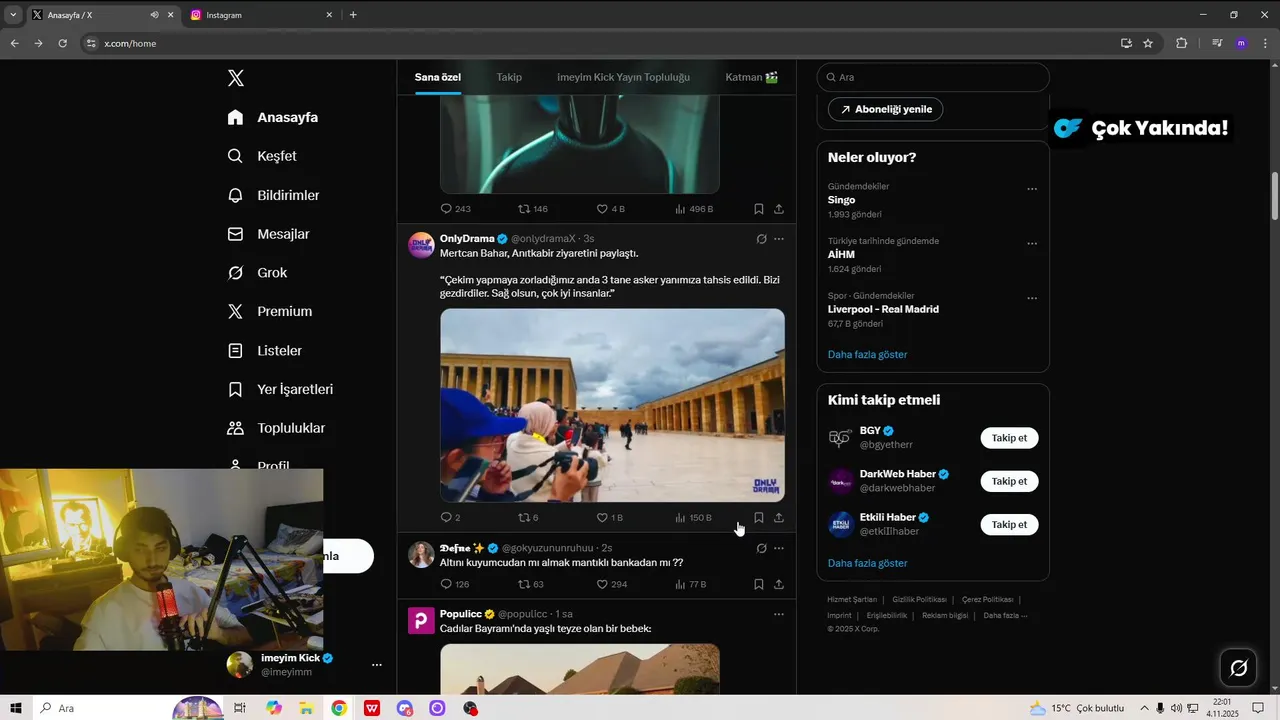
Task: Share the OnlyDrama post
Action: [x=779, y=517]
